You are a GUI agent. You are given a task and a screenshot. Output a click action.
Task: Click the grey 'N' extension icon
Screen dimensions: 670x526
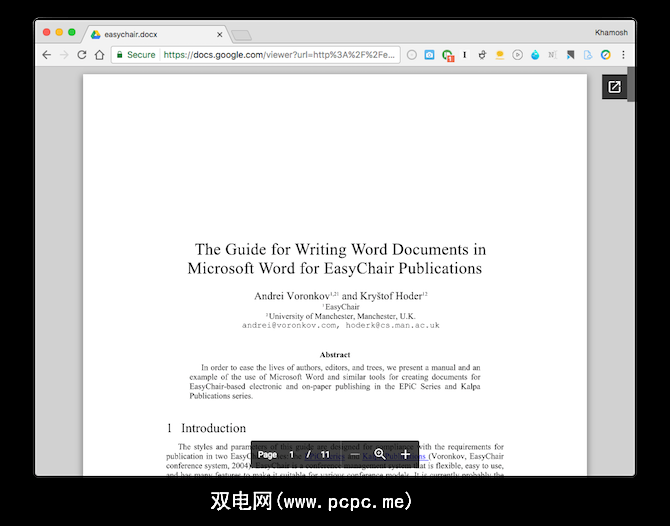(x=552, y=55)
